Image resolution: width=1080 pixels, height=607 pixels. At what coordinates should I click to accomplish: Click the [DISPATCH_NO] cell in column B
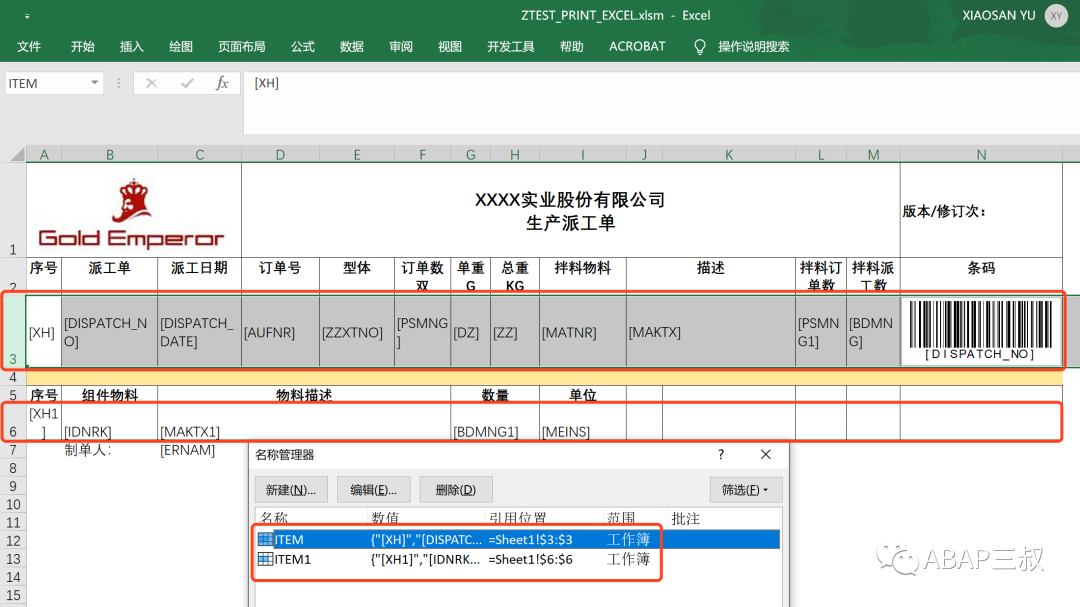(x=110, y=332)
